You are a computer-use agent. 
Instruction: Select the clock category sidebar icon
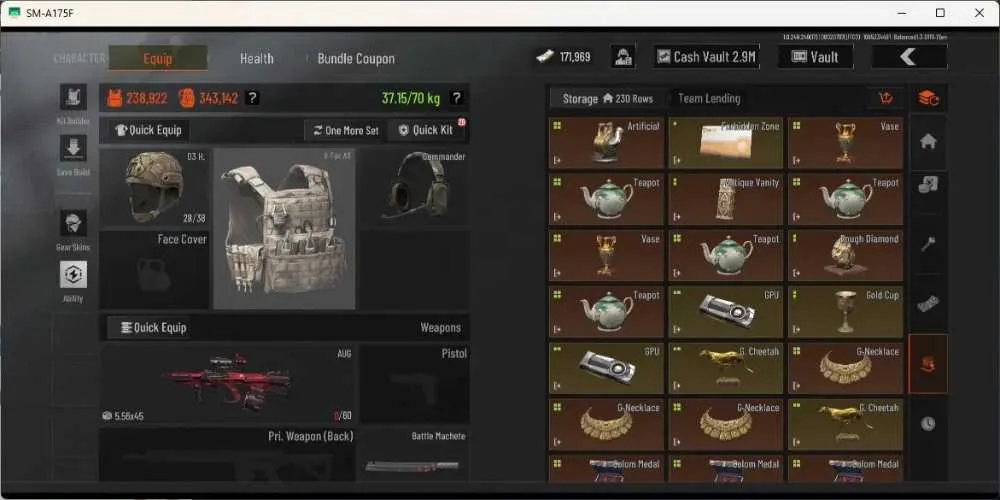click(x=928, y=423)
